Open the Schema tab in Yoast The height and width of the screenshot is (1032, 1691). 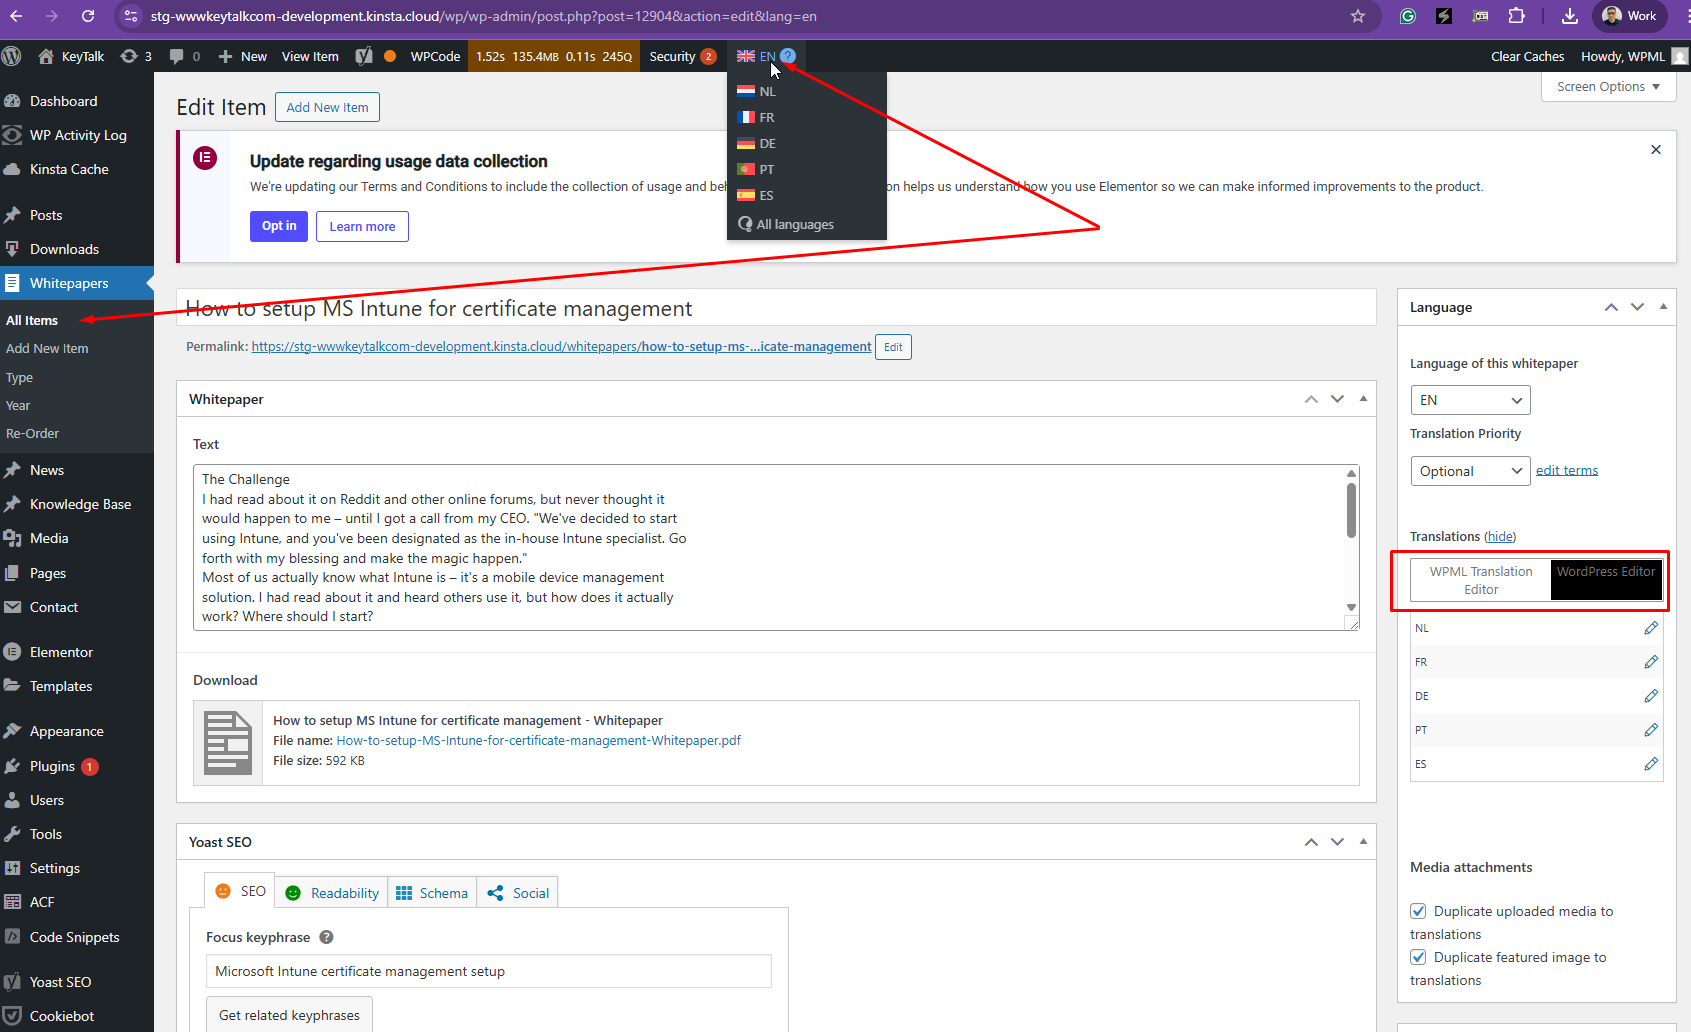(432, 893)
